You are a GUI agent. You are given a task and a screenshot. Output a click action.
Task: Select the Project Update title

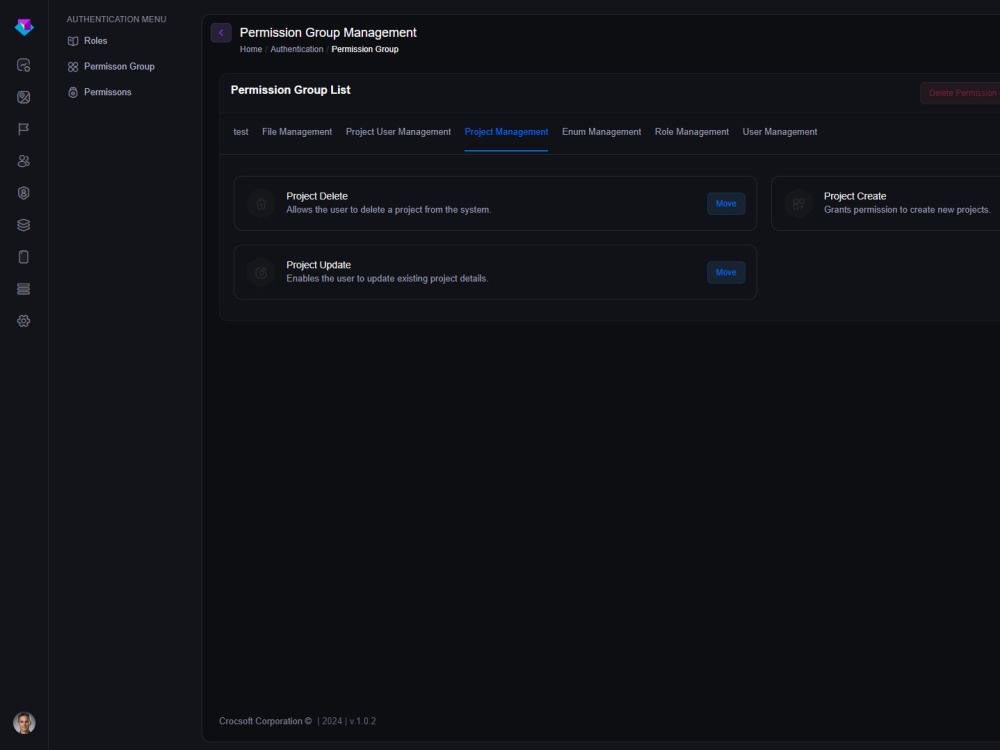pyautogui.click(x=318, y=265)
